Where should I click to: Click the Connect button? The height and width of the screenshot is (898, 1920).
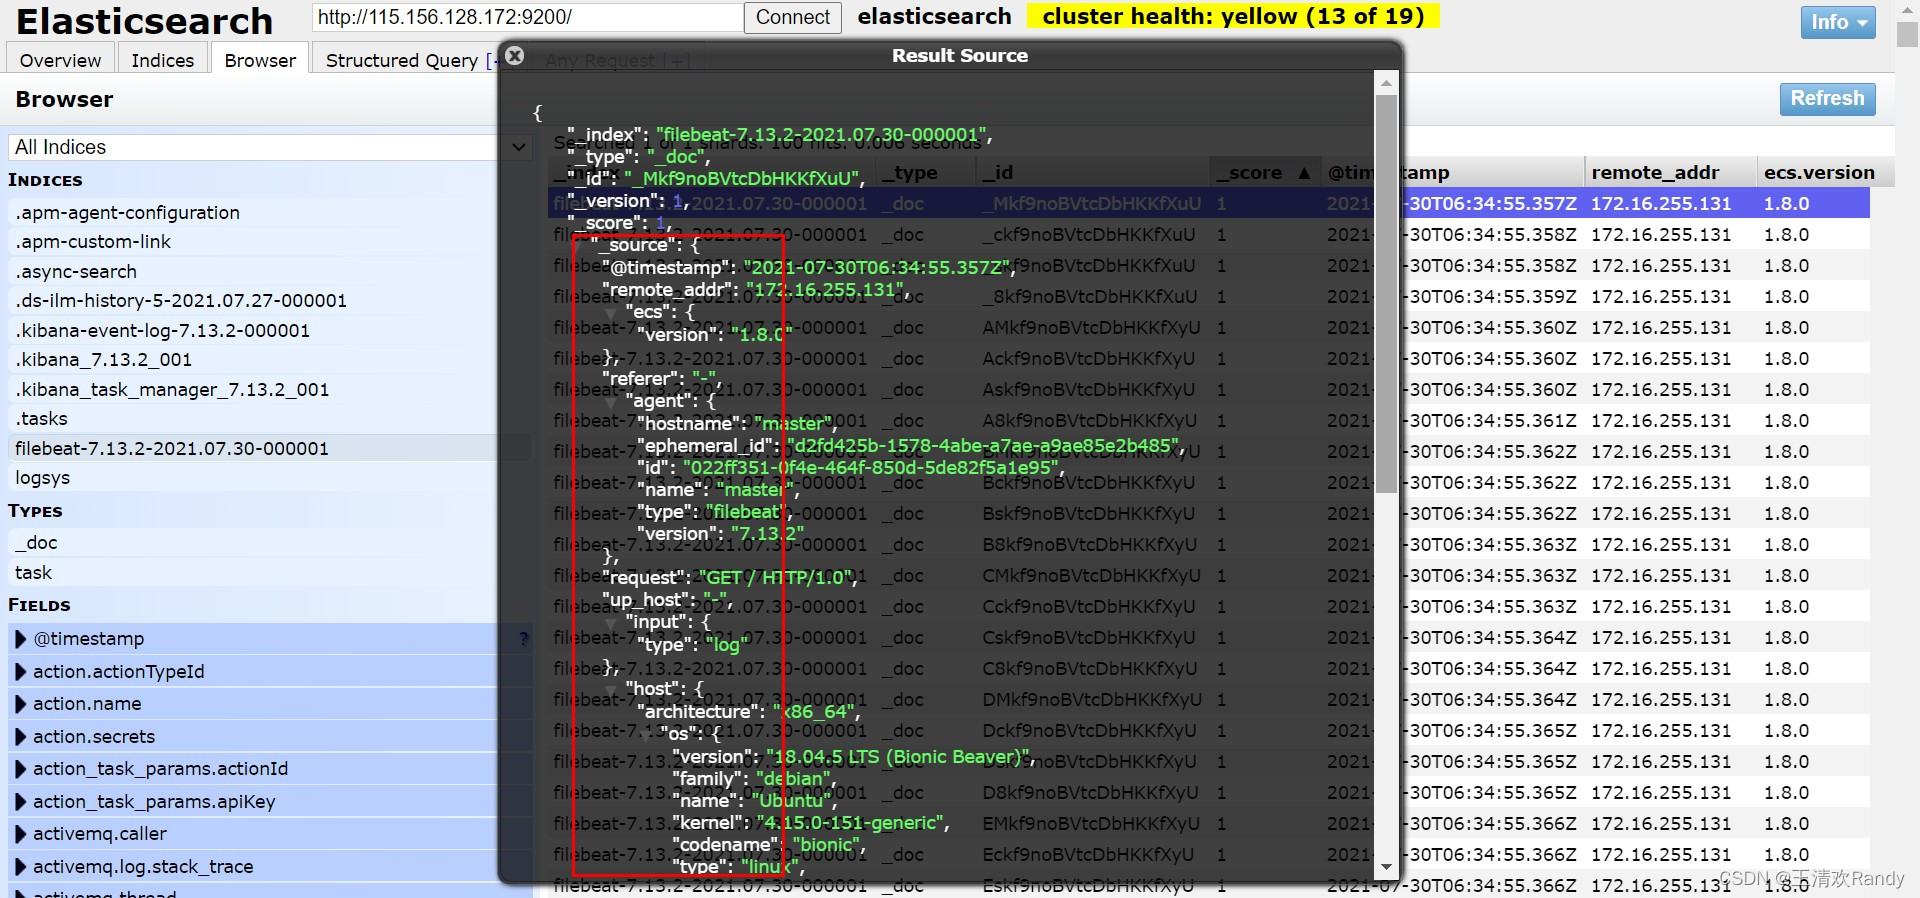tap(793, 17)
